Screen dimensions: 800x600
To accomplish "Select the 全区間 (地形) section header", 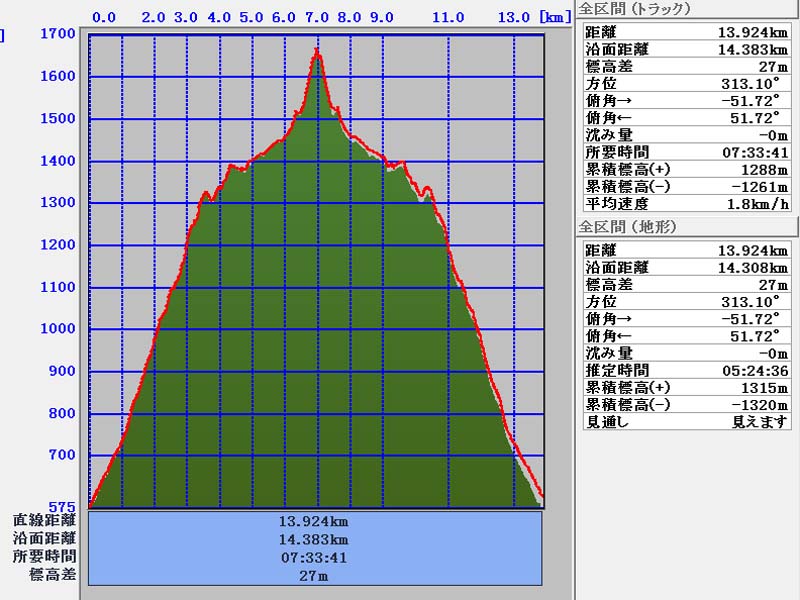I will click(628, 227).
